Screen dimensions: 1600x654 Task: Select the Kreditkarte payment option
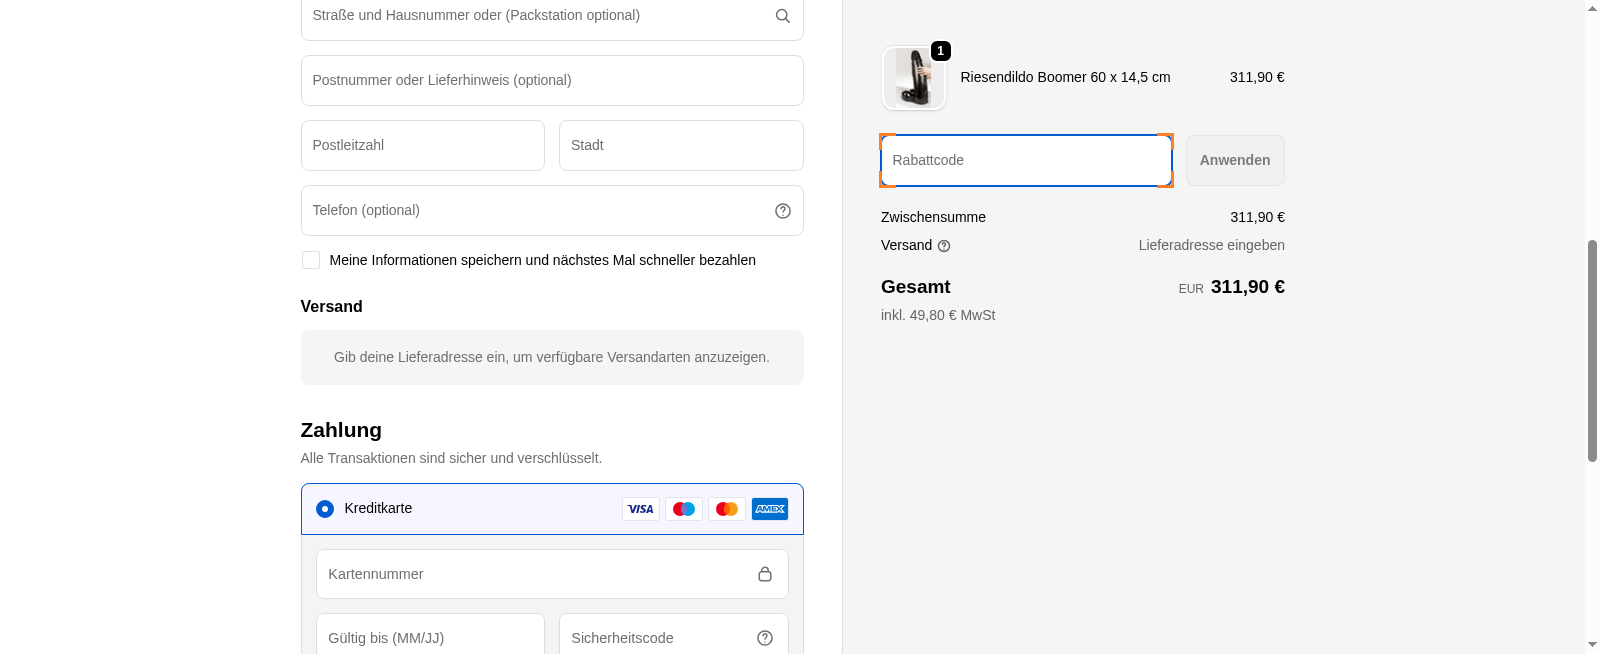[x=325, y=509]
